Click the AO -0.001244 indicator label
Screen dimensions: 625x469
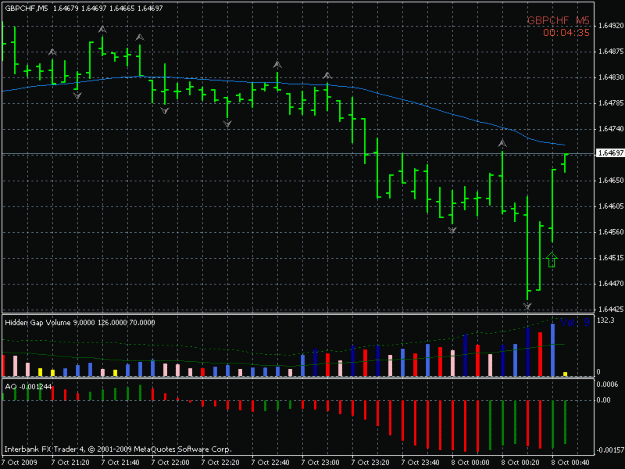click(28, 387)
